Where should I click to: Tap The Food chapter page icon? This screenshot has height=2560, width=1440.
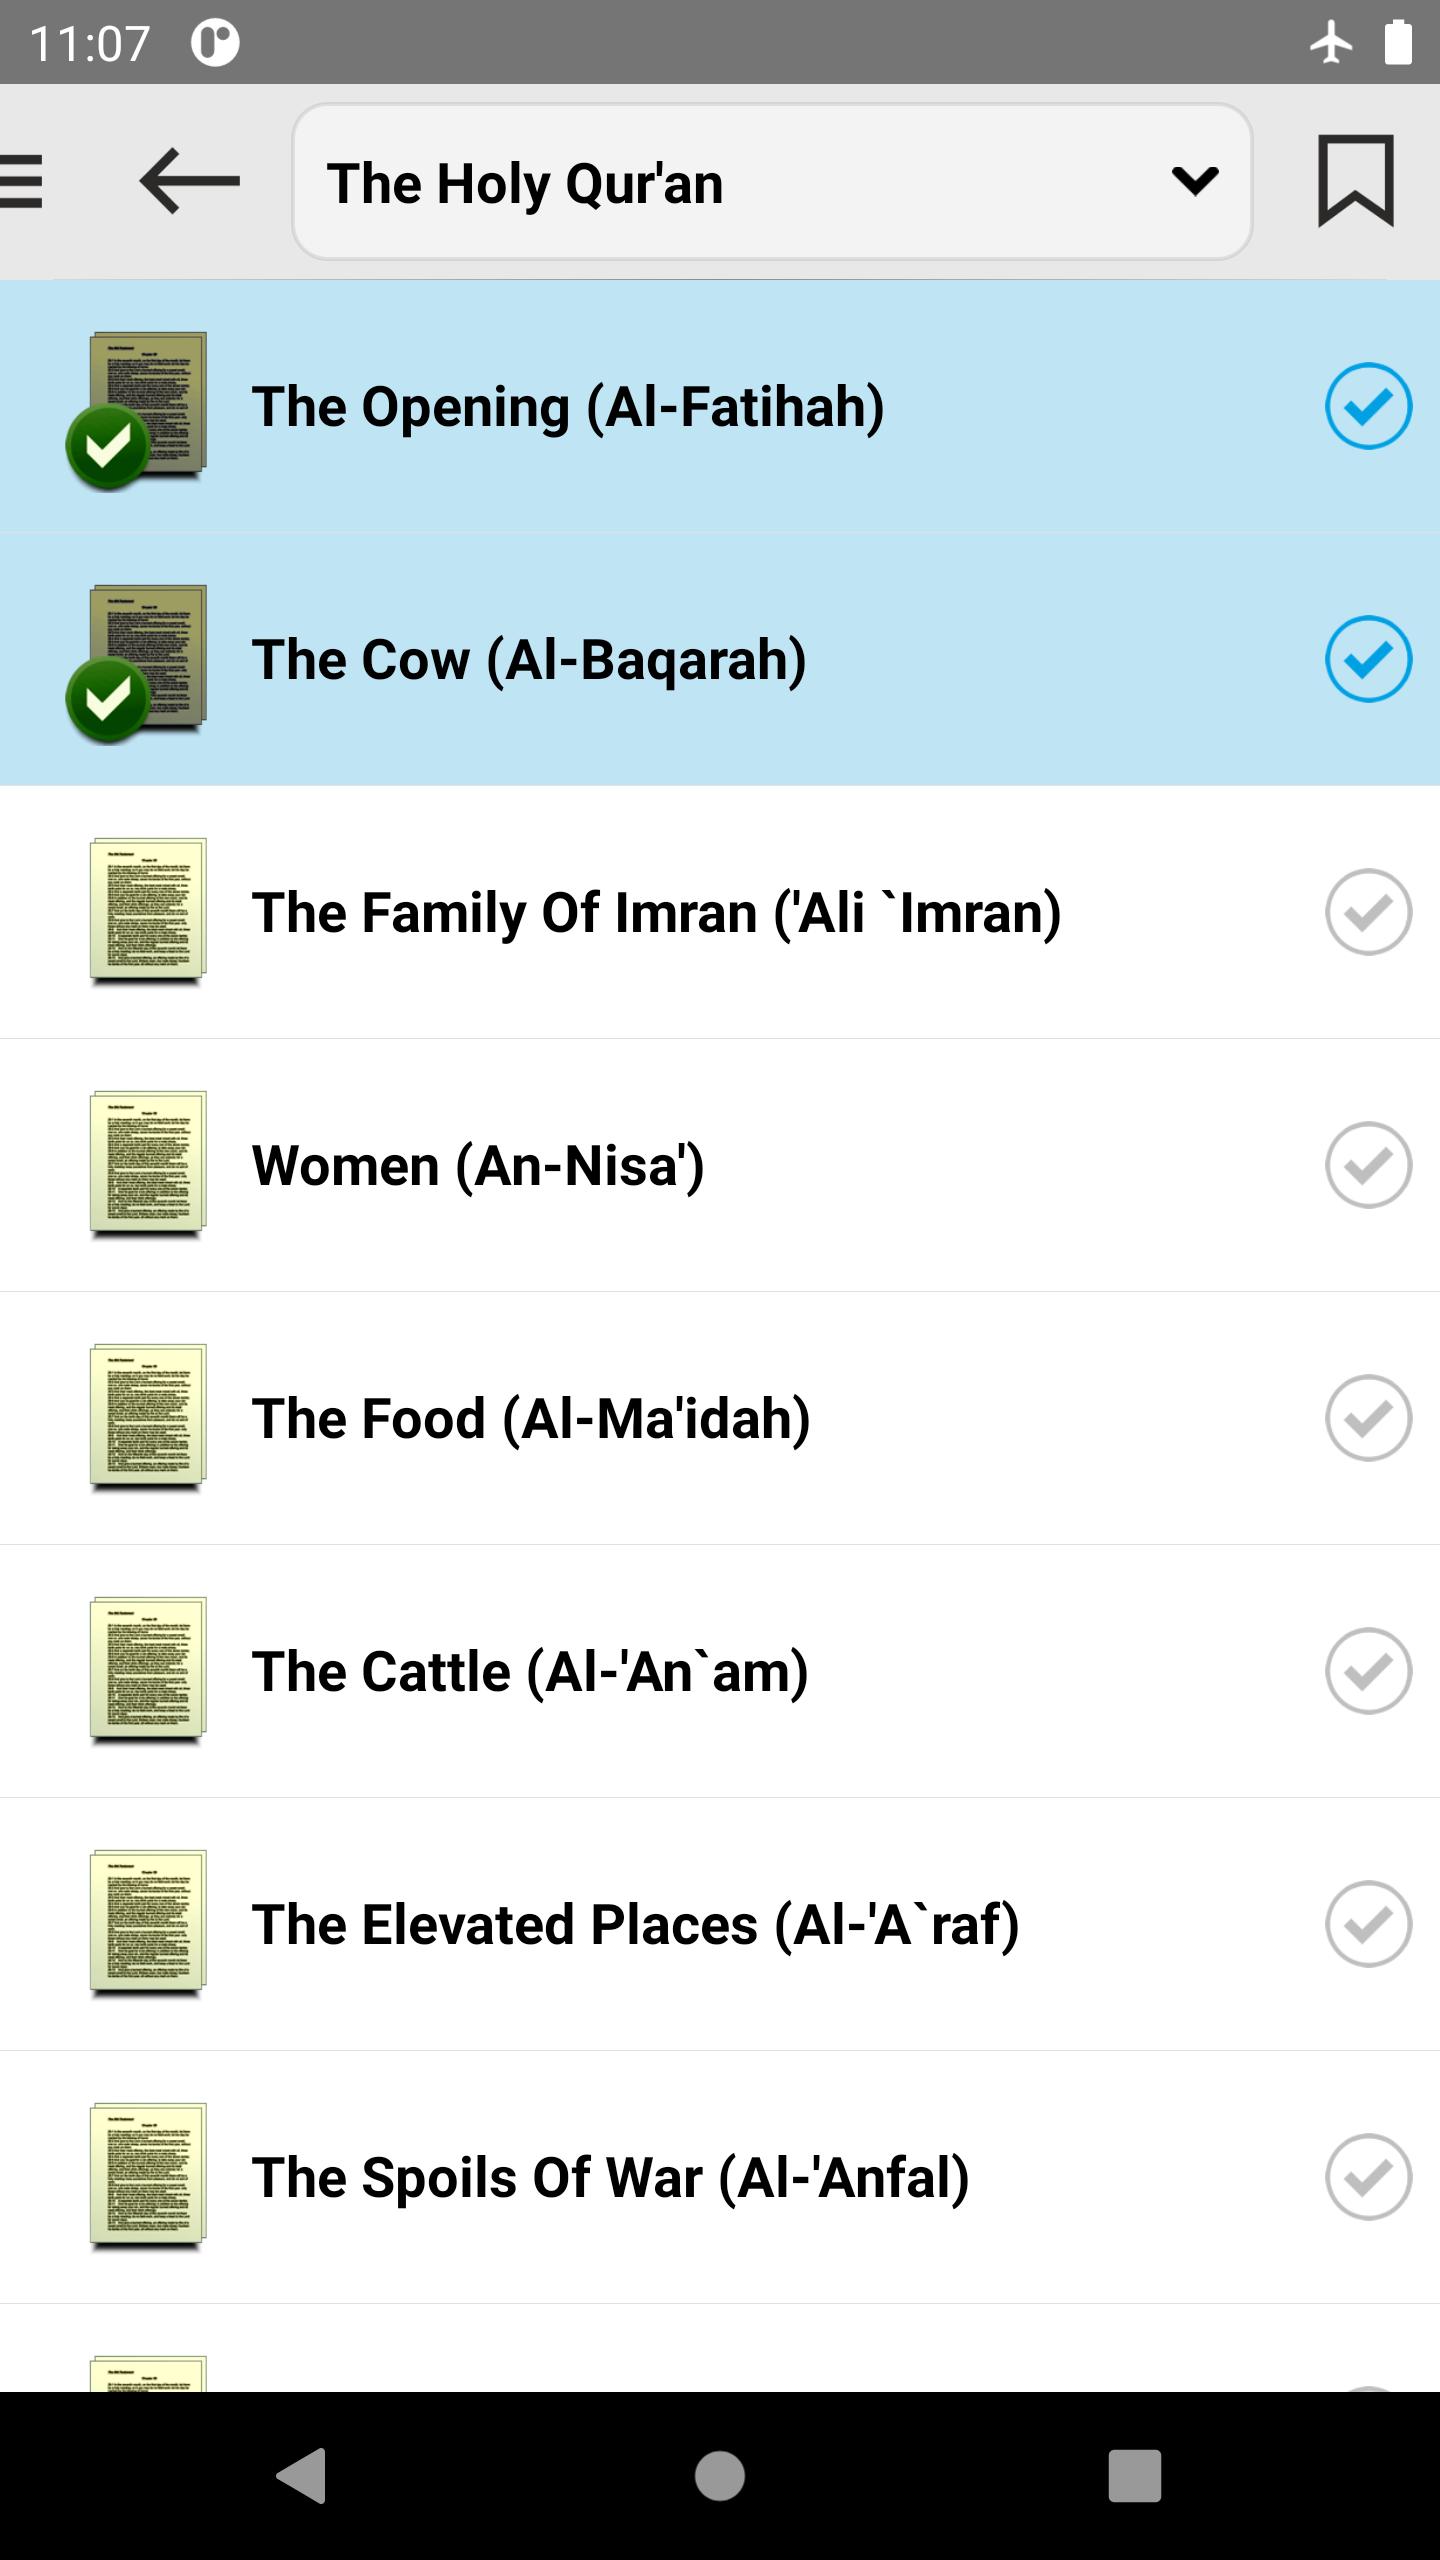[x=148, y=1418]
